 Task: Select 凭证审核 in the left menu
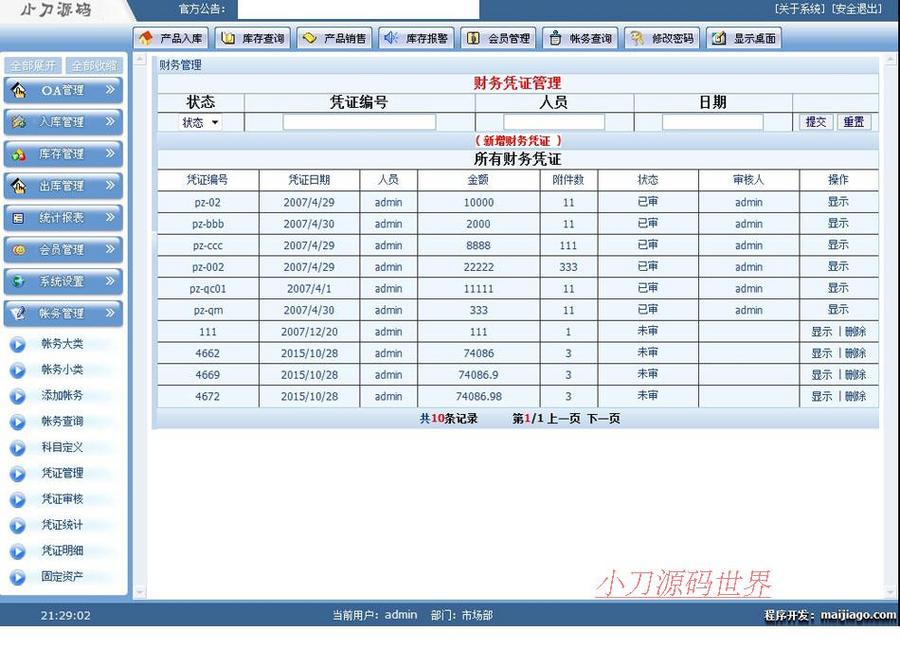pyautogui.click(x=64, y=499)
